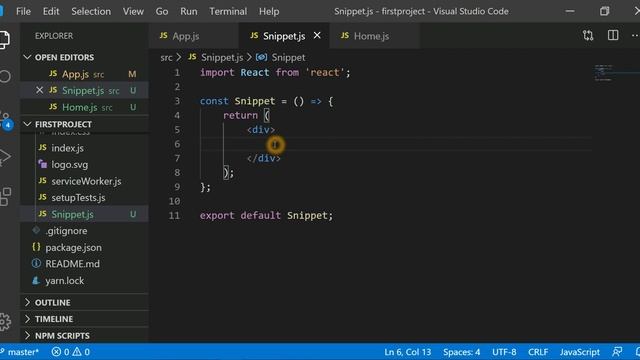Select App.js in Open Editors
Viewport: 640px width, 360px height.
[85, 74]
